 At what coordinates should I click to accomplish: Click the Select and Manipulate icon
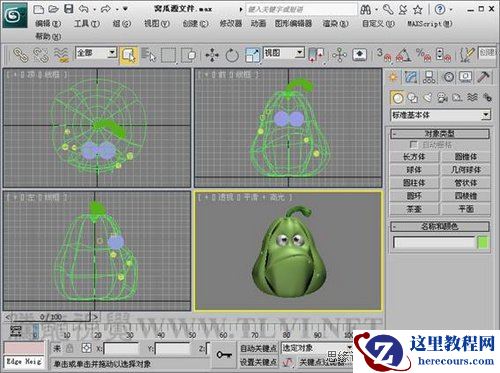339,55
